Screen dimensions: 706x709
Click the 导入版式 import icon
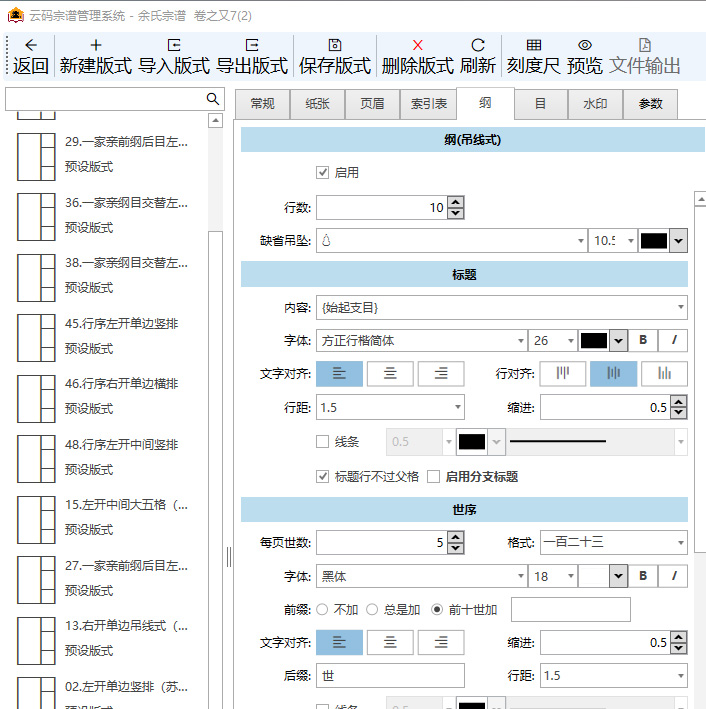pyautogui.click(x=174, y=45)
